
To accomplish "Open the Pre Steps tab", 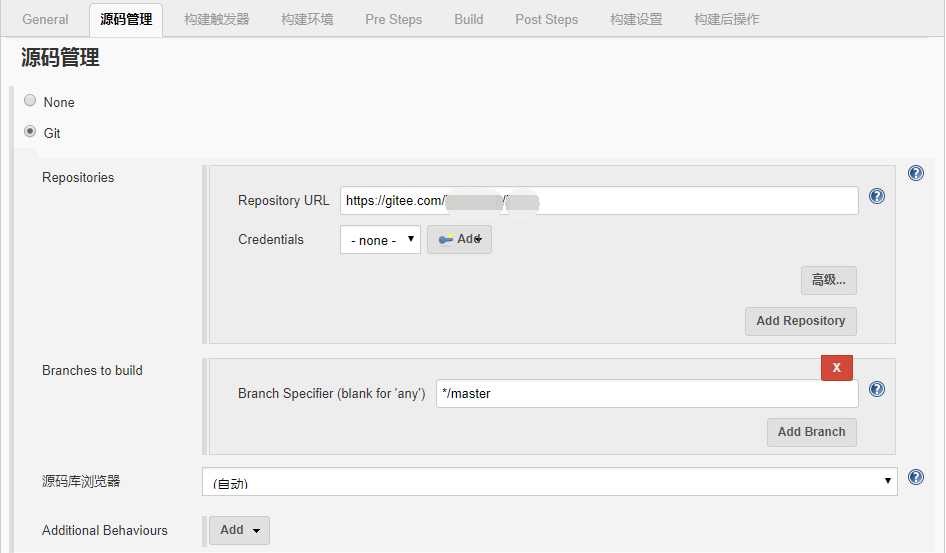I will click(393, 19).
